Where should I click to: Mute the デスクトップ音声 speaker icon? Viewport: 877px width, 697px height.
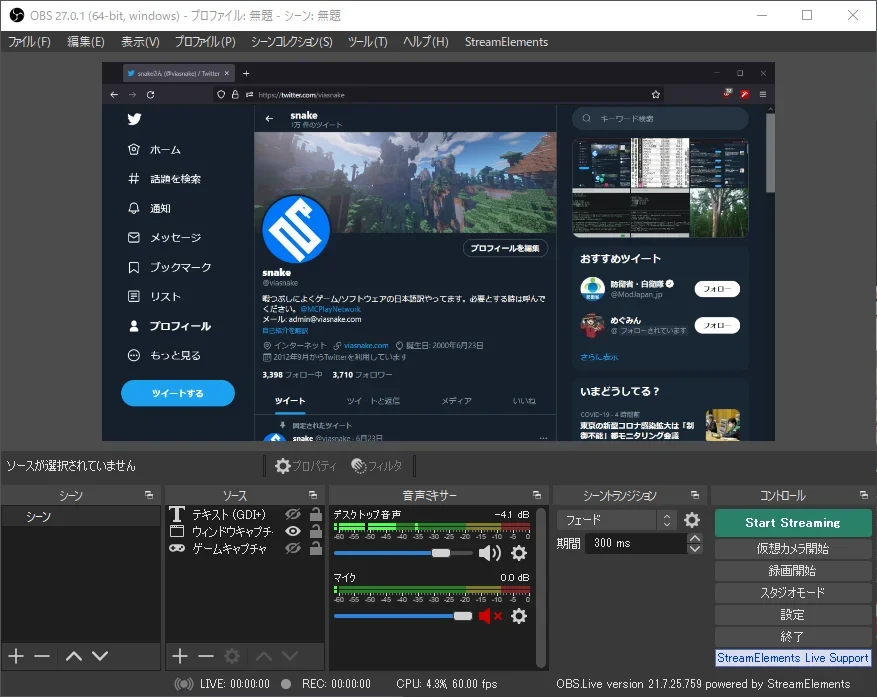[x=489, y=553]
